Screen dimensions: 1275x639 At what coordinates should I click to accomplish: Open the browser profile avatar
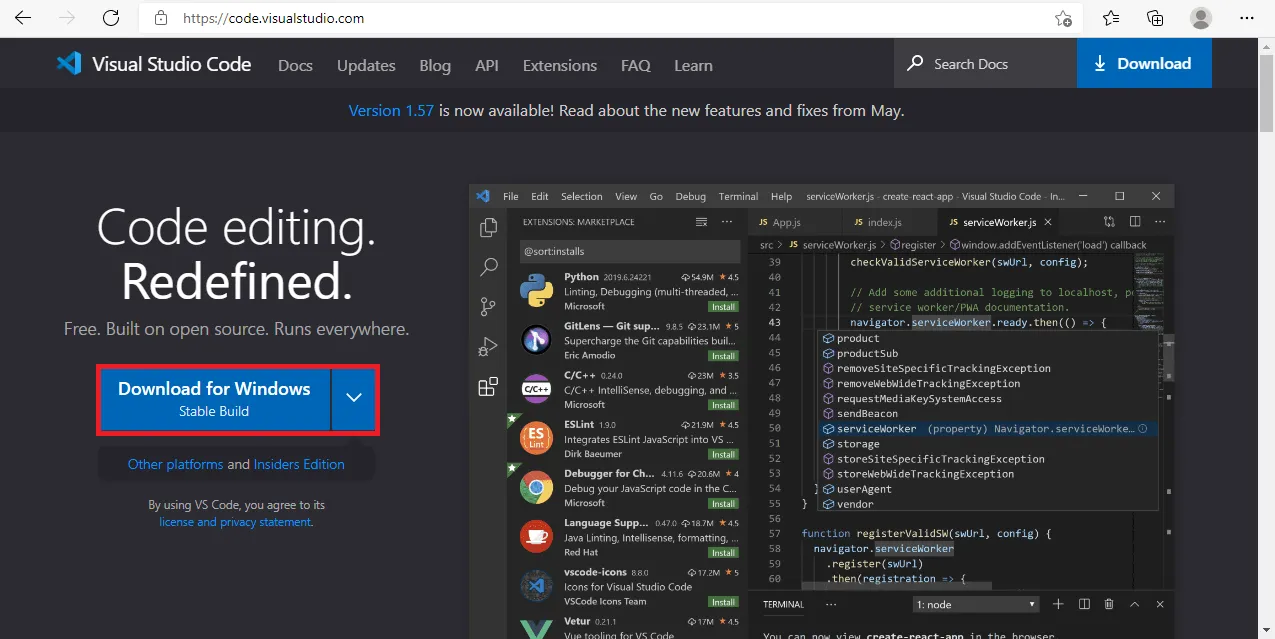point(1201,18)
